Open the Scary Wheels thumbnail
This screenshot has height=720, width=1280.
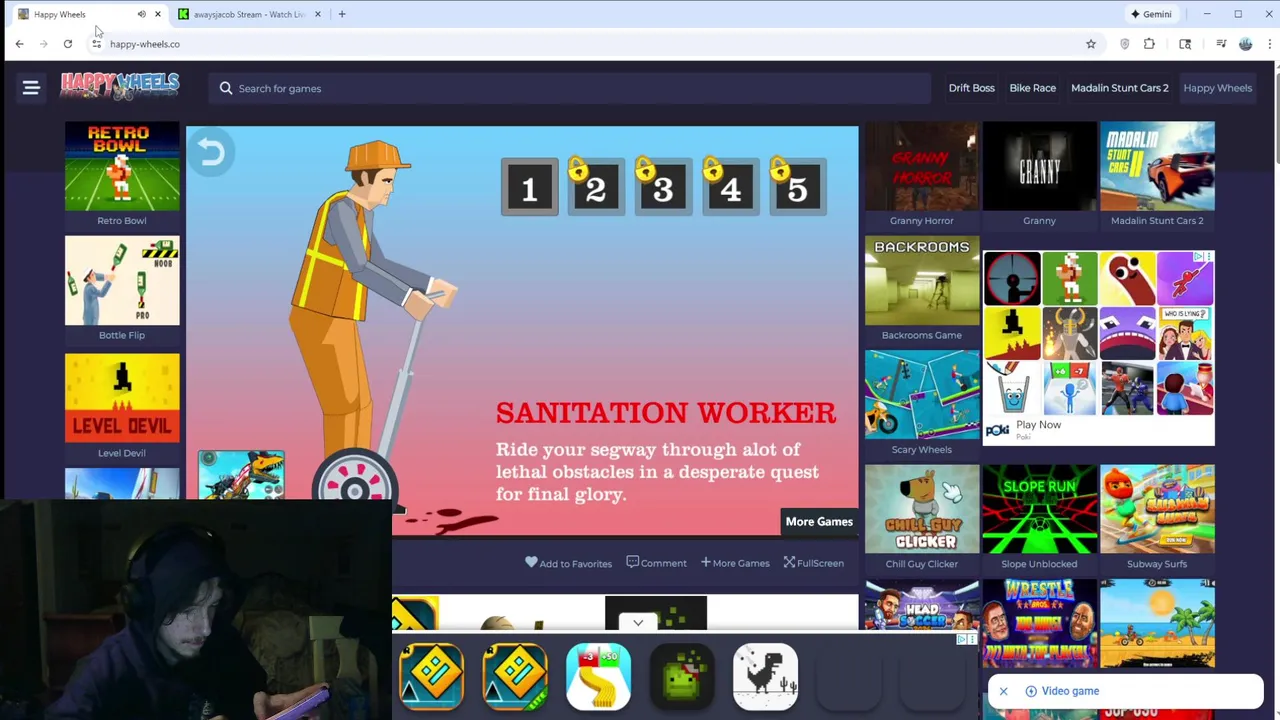922,395
